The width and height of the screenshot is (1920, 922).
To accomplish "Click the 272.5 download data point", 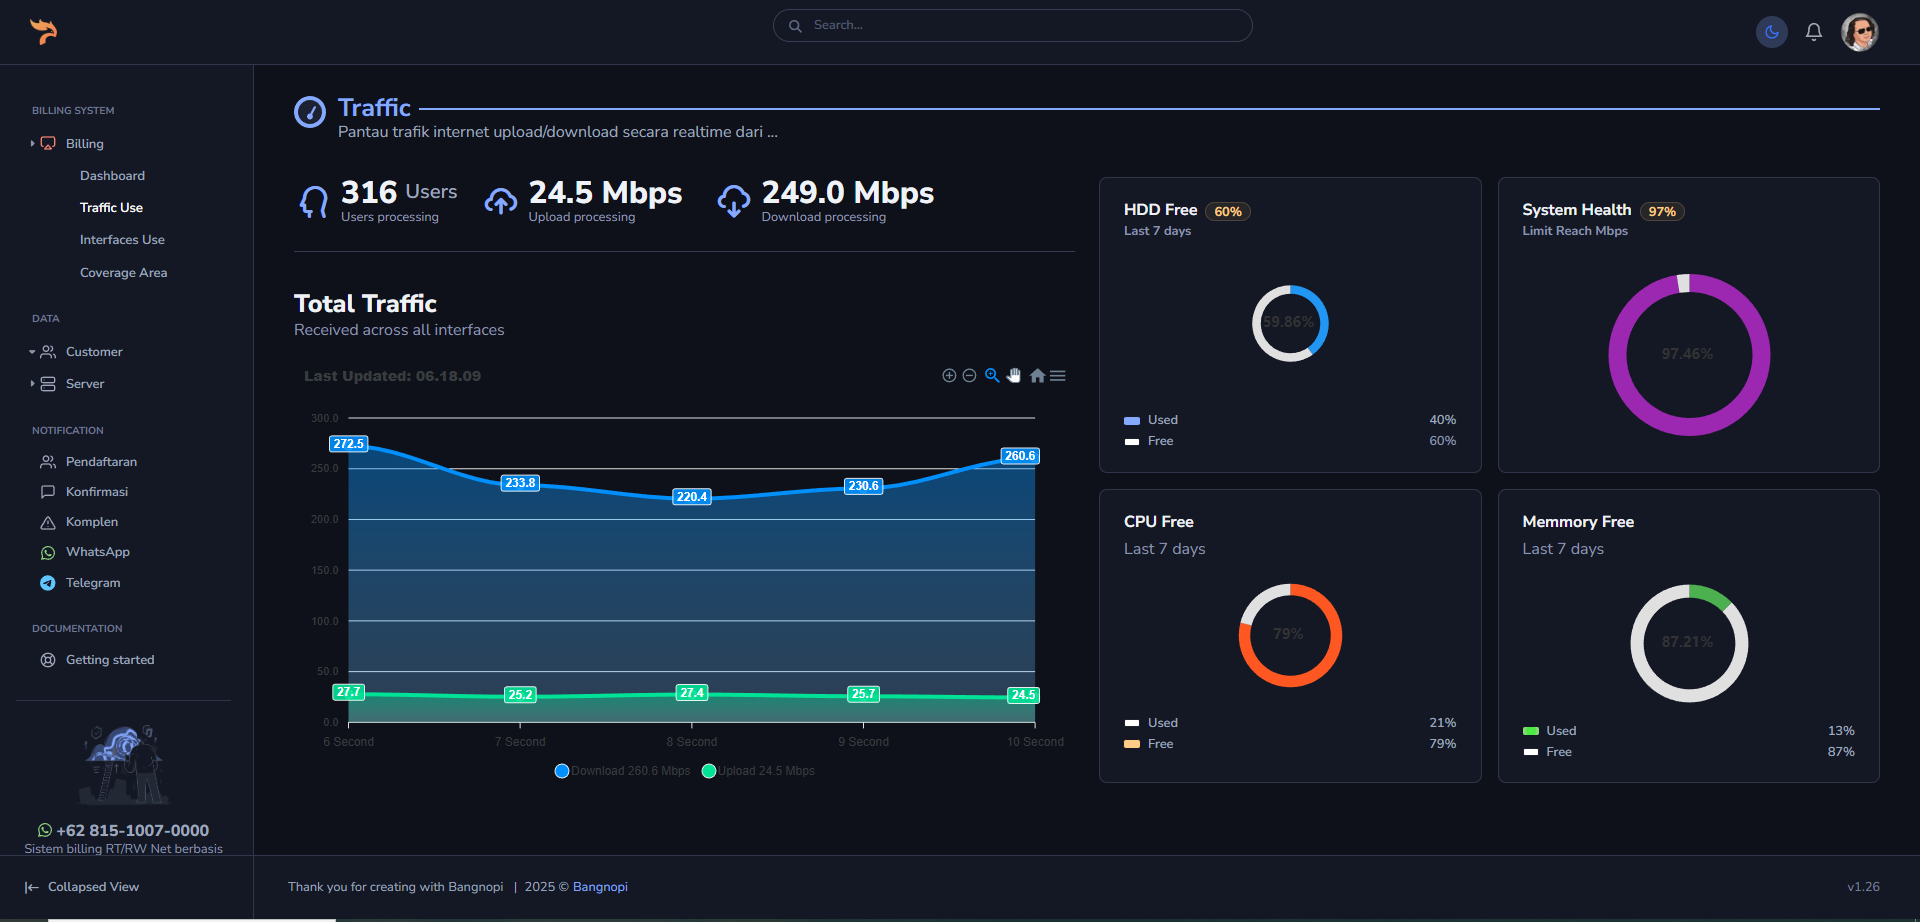I will coord(349,444).
